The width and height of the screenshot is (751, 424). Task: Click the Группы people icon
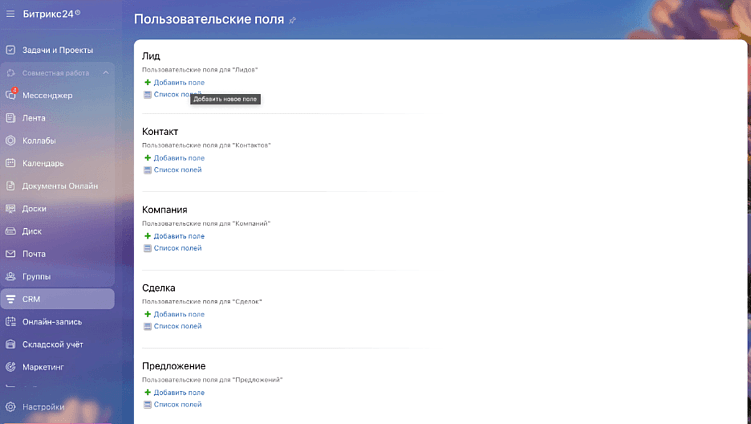[11, 276]
